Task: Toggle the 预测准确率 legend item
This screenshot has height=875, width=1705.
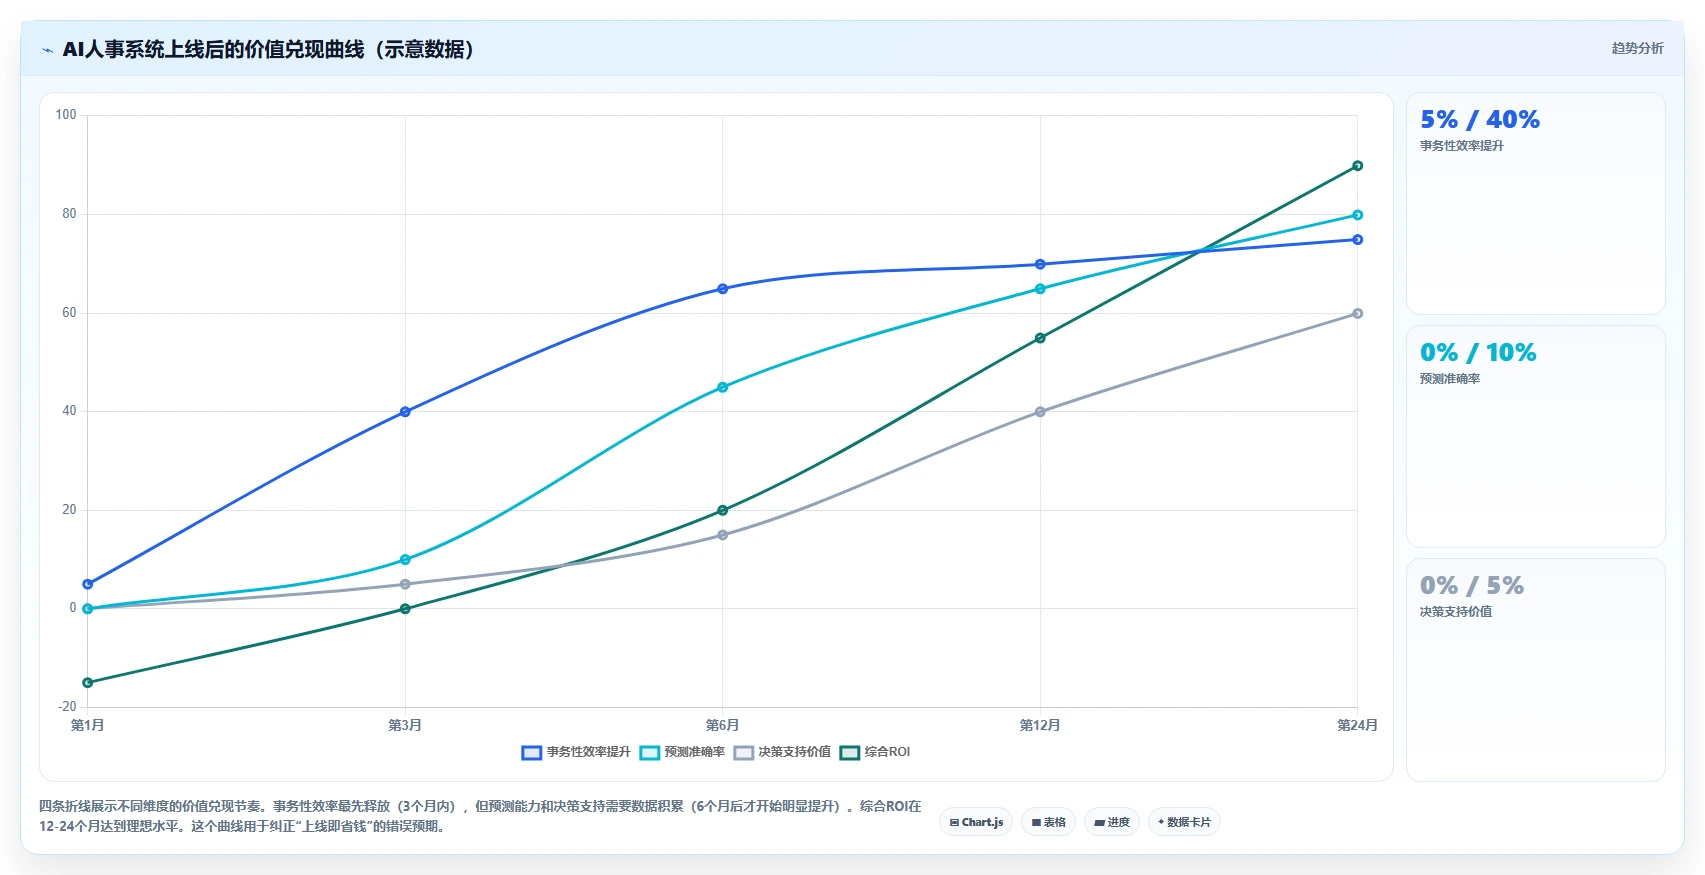Action: tap(682, 752)
